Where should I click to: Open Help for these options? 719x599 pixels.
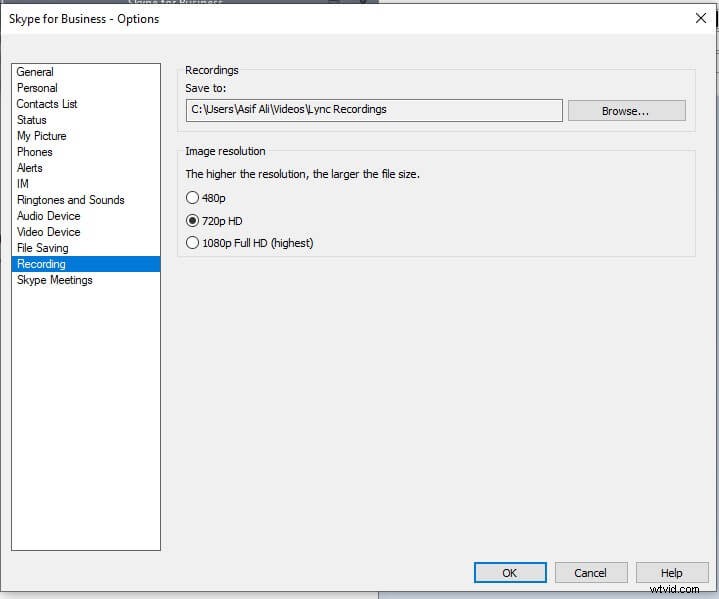point(672,573)
